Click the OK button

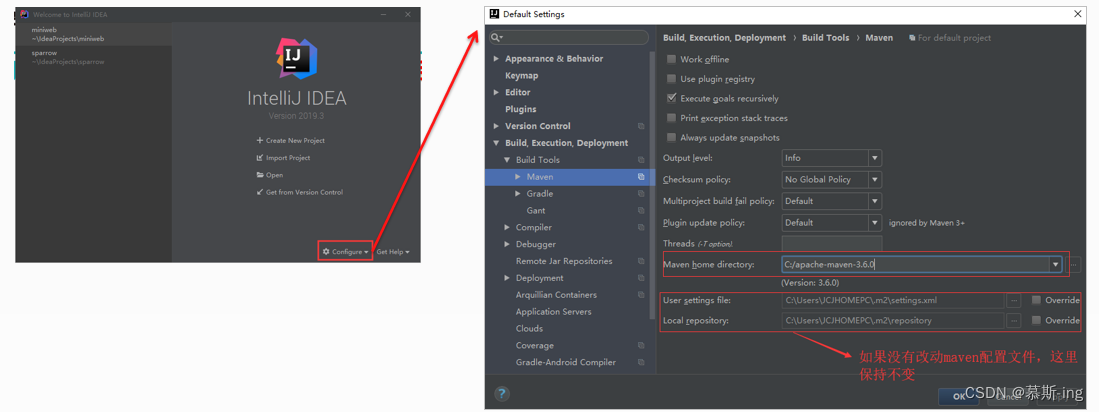(960, 396)
